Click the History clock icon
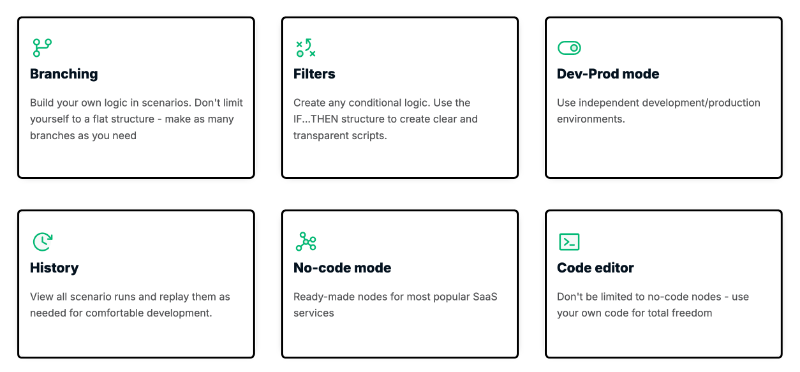The height and width of the screenshot is (372, 800). click(x=42, y=241)
